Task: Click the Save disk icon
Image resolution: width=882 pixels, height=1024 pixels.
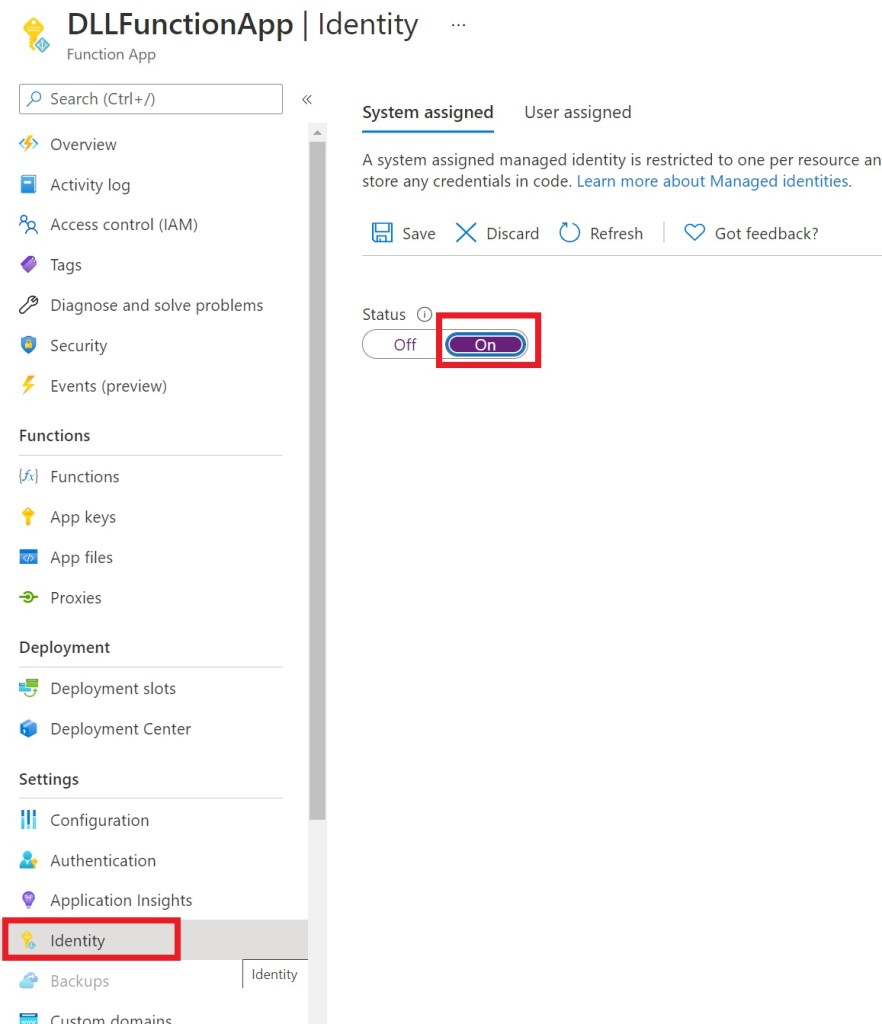Action: tap(382, 233)
